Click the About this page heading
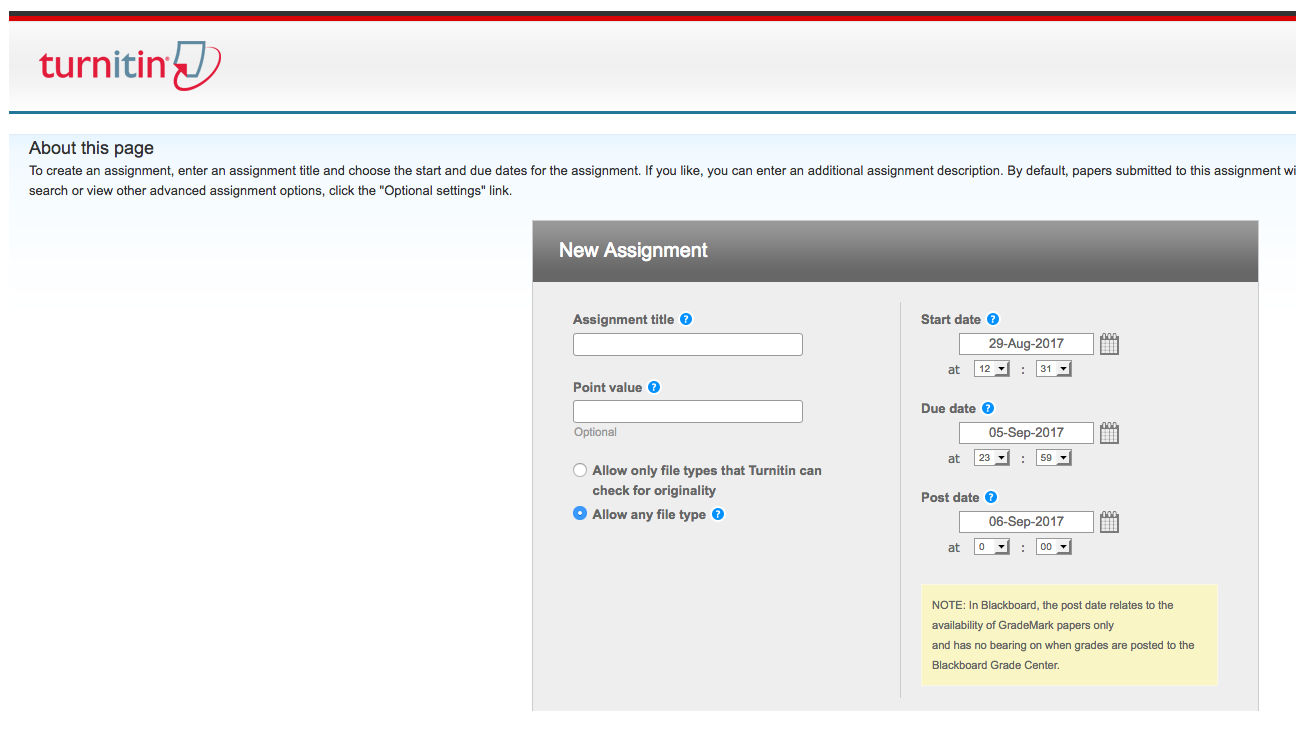The width and height of the screenshot is (1296, 732). [x=91, y=148]
